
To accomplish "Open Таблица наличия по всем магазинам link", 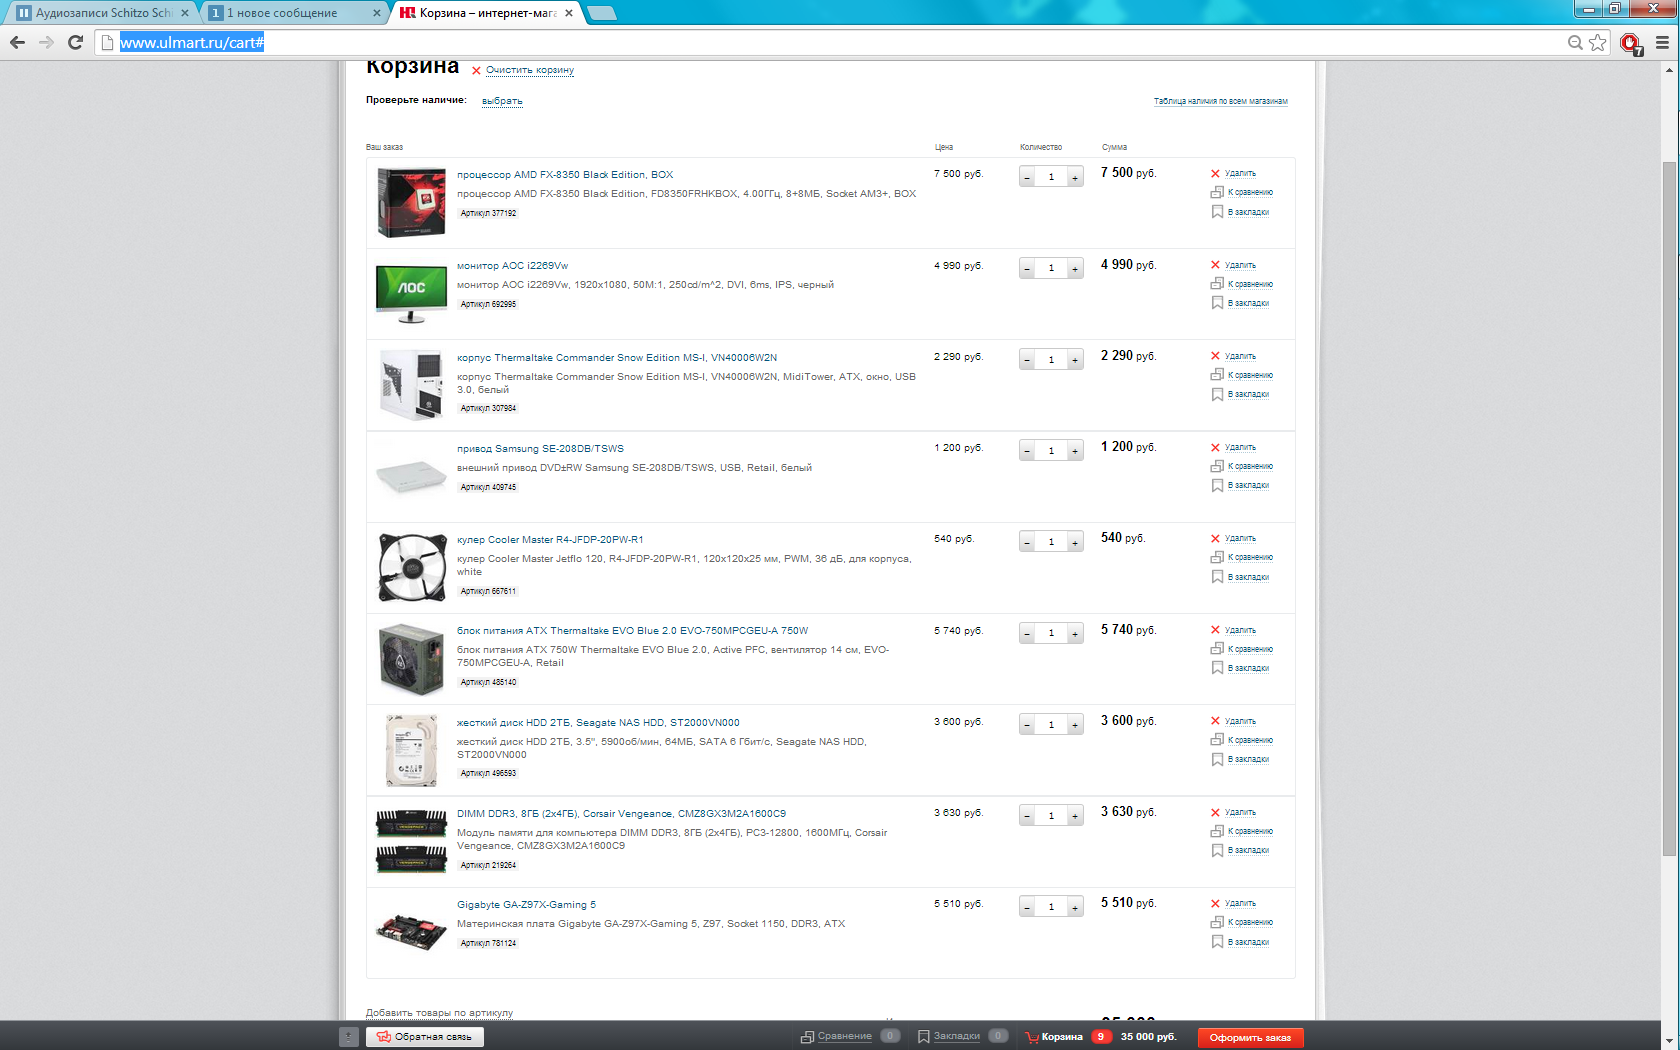I will pyautogui.click(x=1220, y=101).
